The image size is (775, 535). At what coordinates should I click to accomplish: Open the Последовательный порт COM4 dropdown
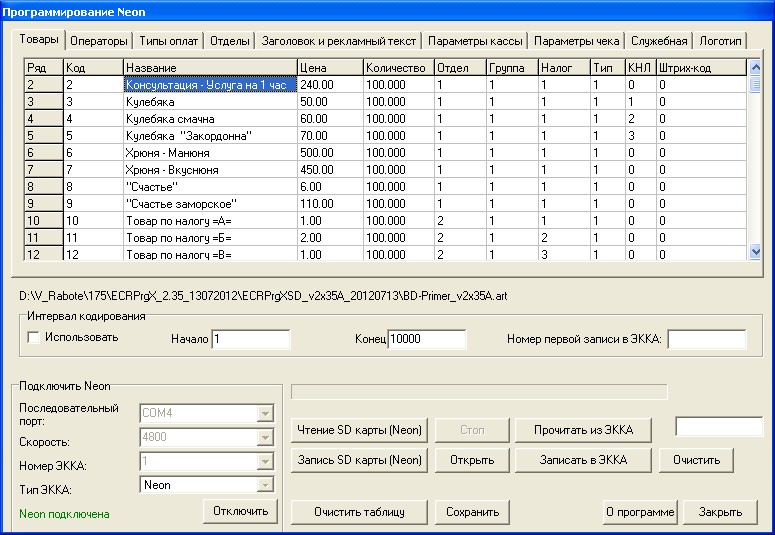tap(265, 413)
